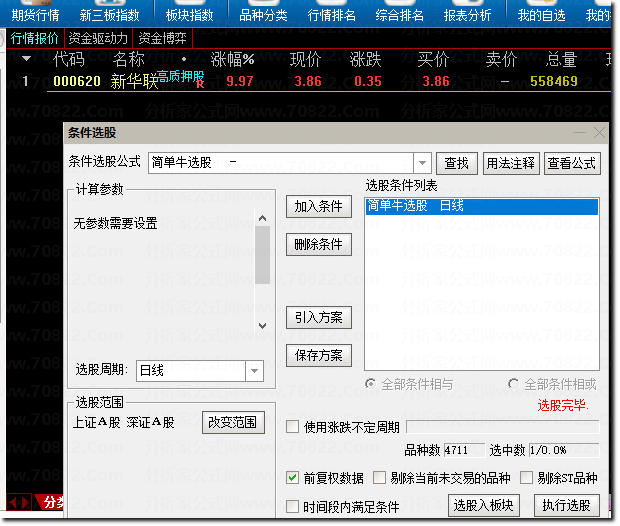Open the 我的自选 menu item

pyautogui.click(x=541, y=15)
